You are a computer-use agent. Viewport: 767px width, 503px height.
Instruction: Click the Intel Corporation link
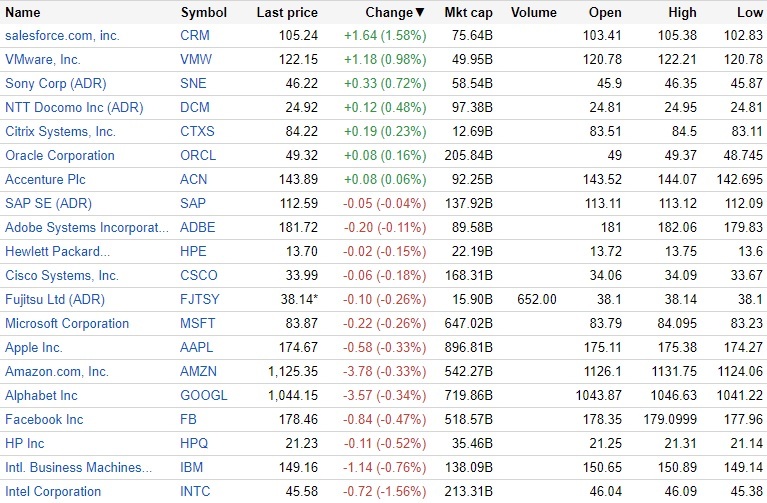click(53, 491)
